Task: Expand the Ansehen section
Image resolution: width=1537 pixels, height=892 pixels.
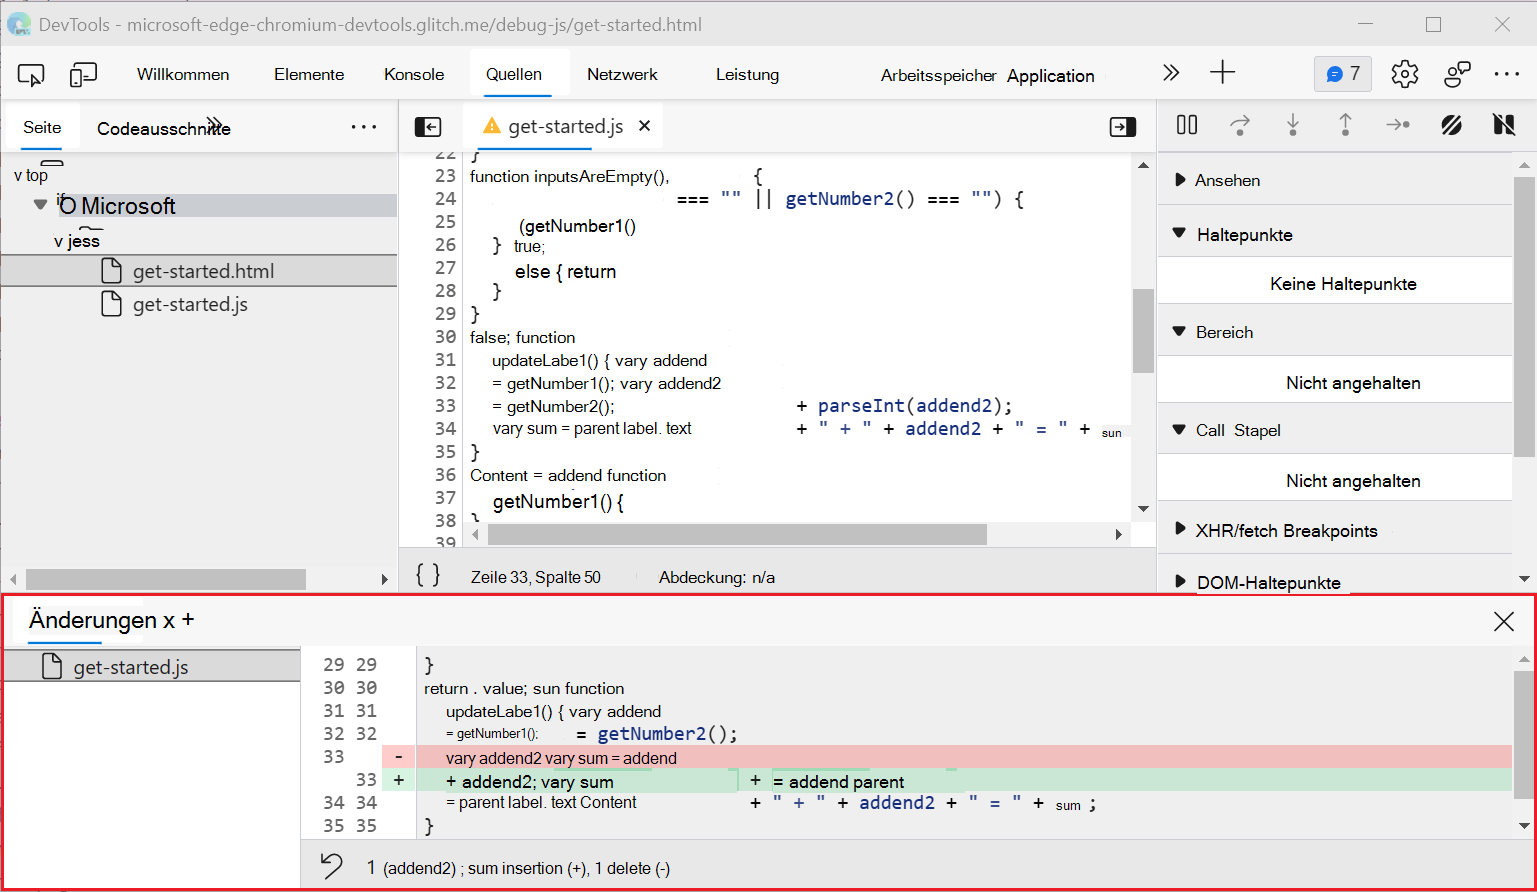Action: 1227,181
